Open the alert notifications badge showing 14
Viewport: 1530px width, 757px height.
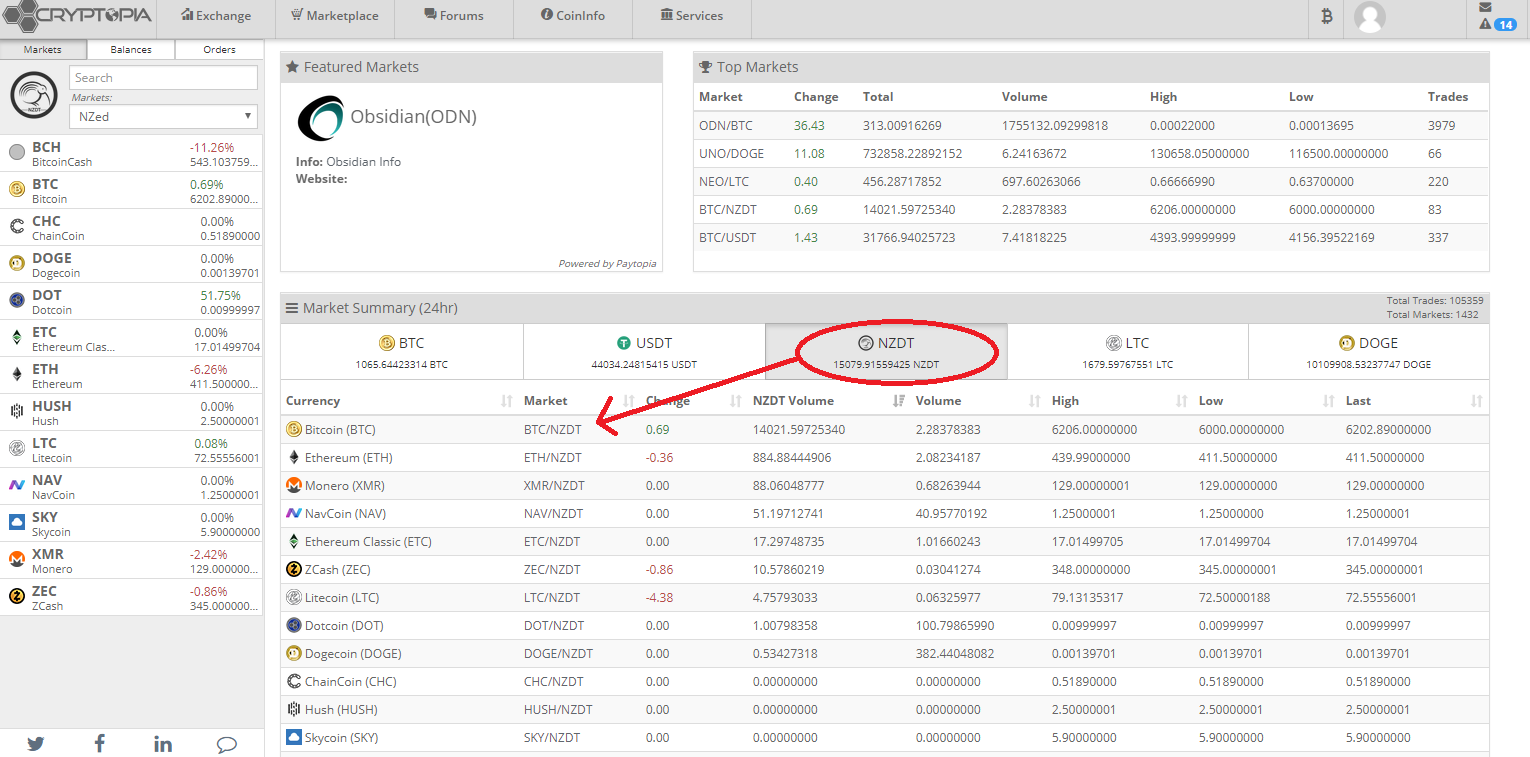[1505, 24]
